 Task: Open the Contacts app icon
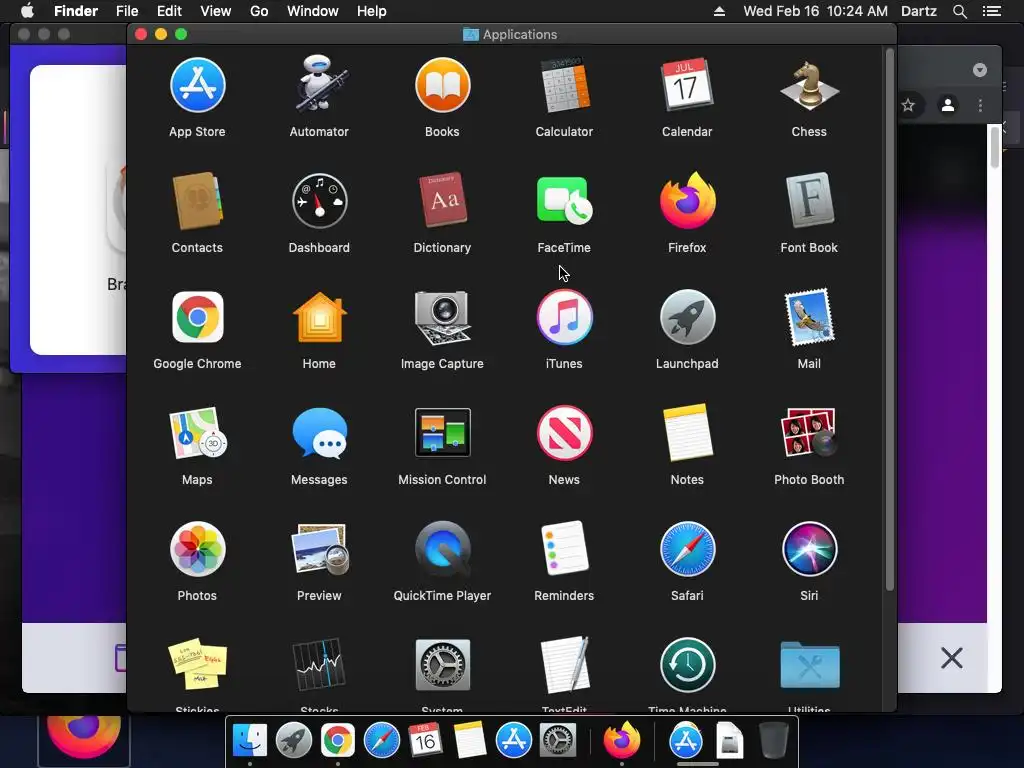(197, 201)
